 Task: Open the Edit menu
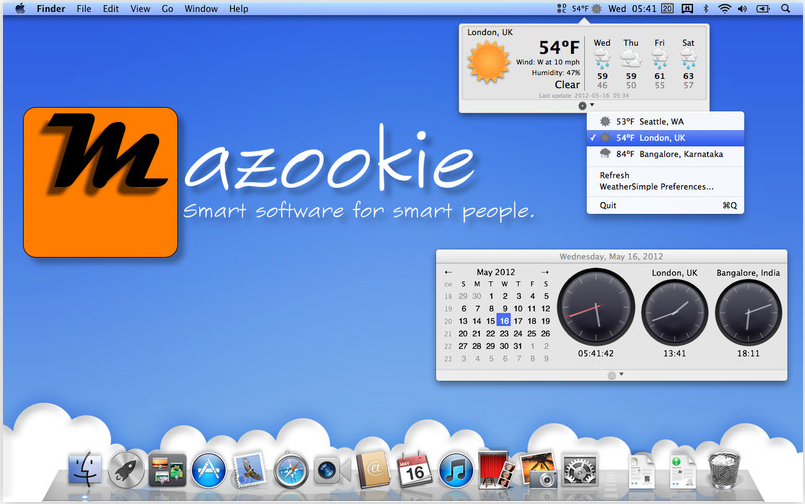[110, 9]
